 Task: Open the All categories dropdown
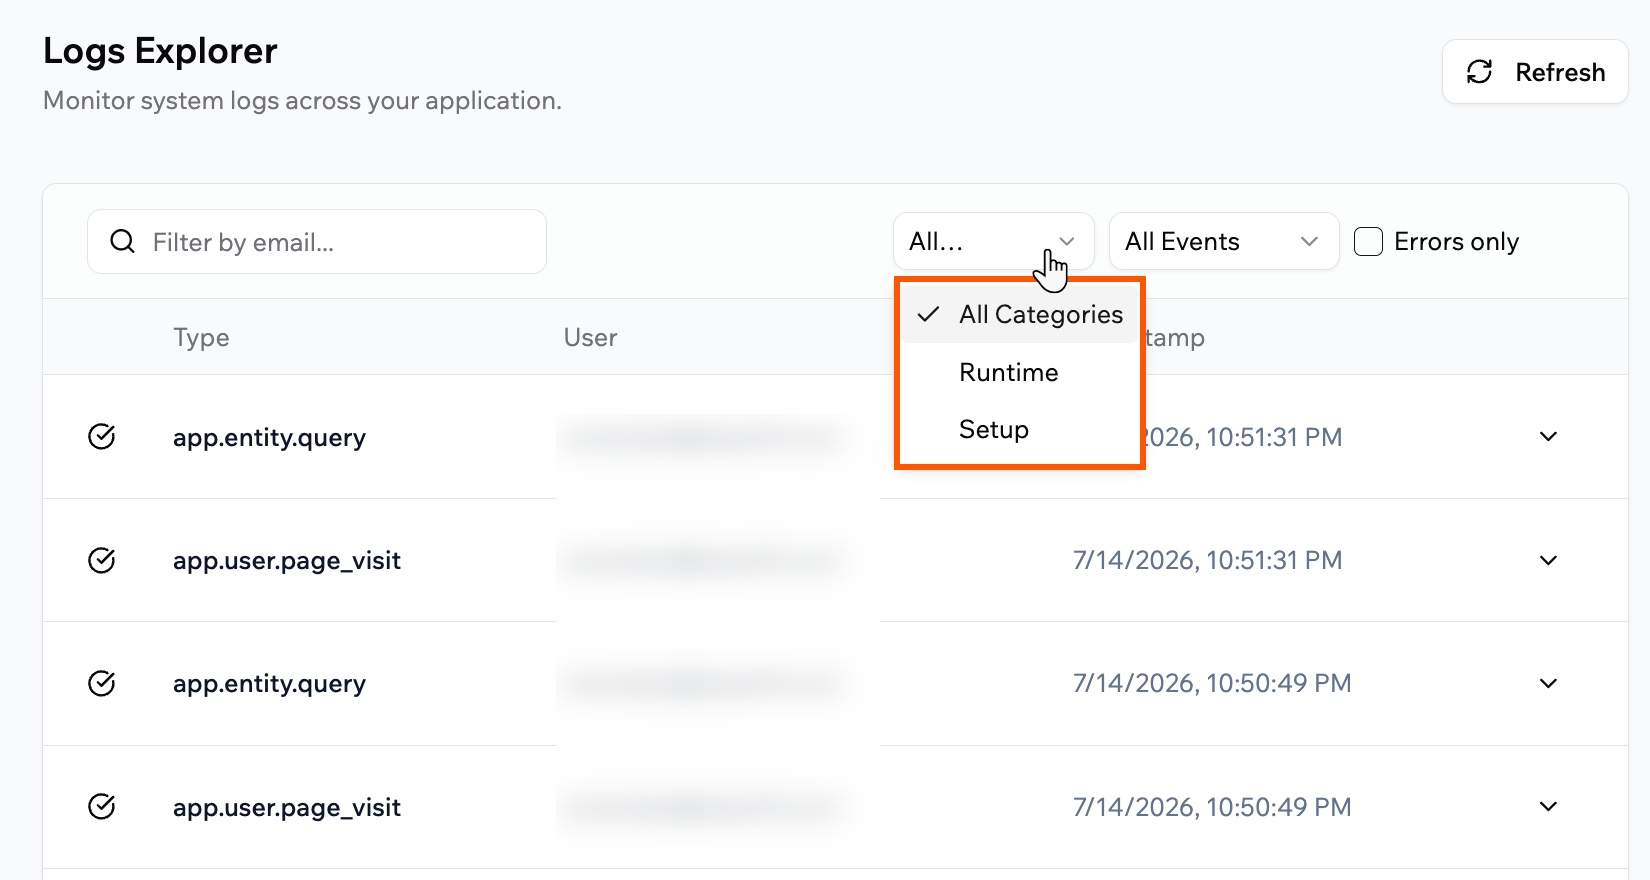[x=993, y=241]
